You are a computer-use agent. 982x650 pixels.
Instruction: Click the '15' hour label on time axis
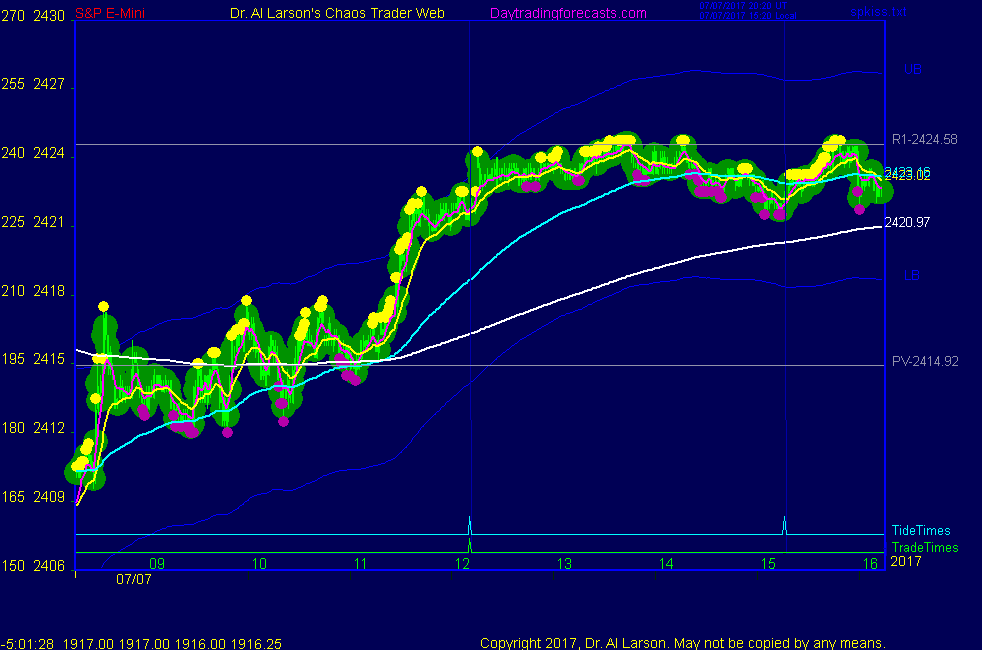click(x=768, y=564)
